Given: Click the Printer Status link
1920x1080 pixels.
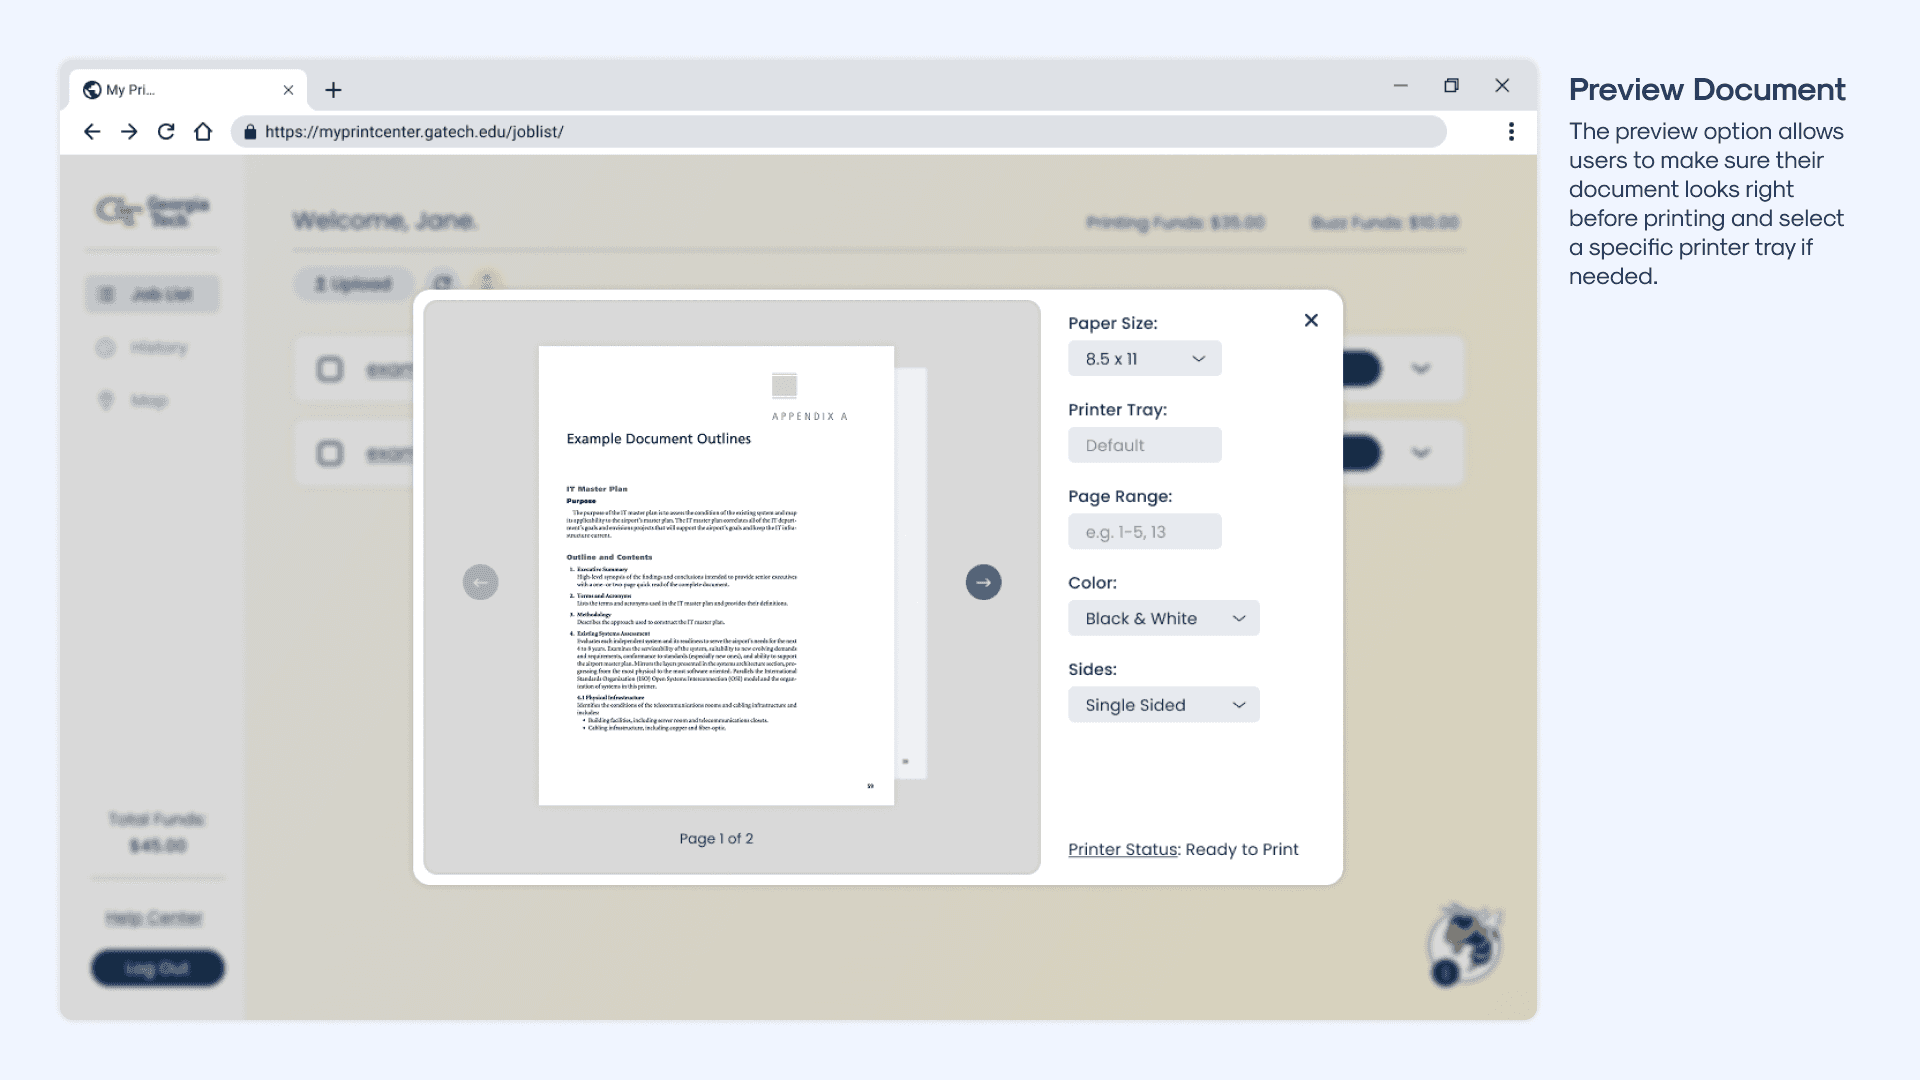Looking at the screenshot, I should tap(1122, 849).
